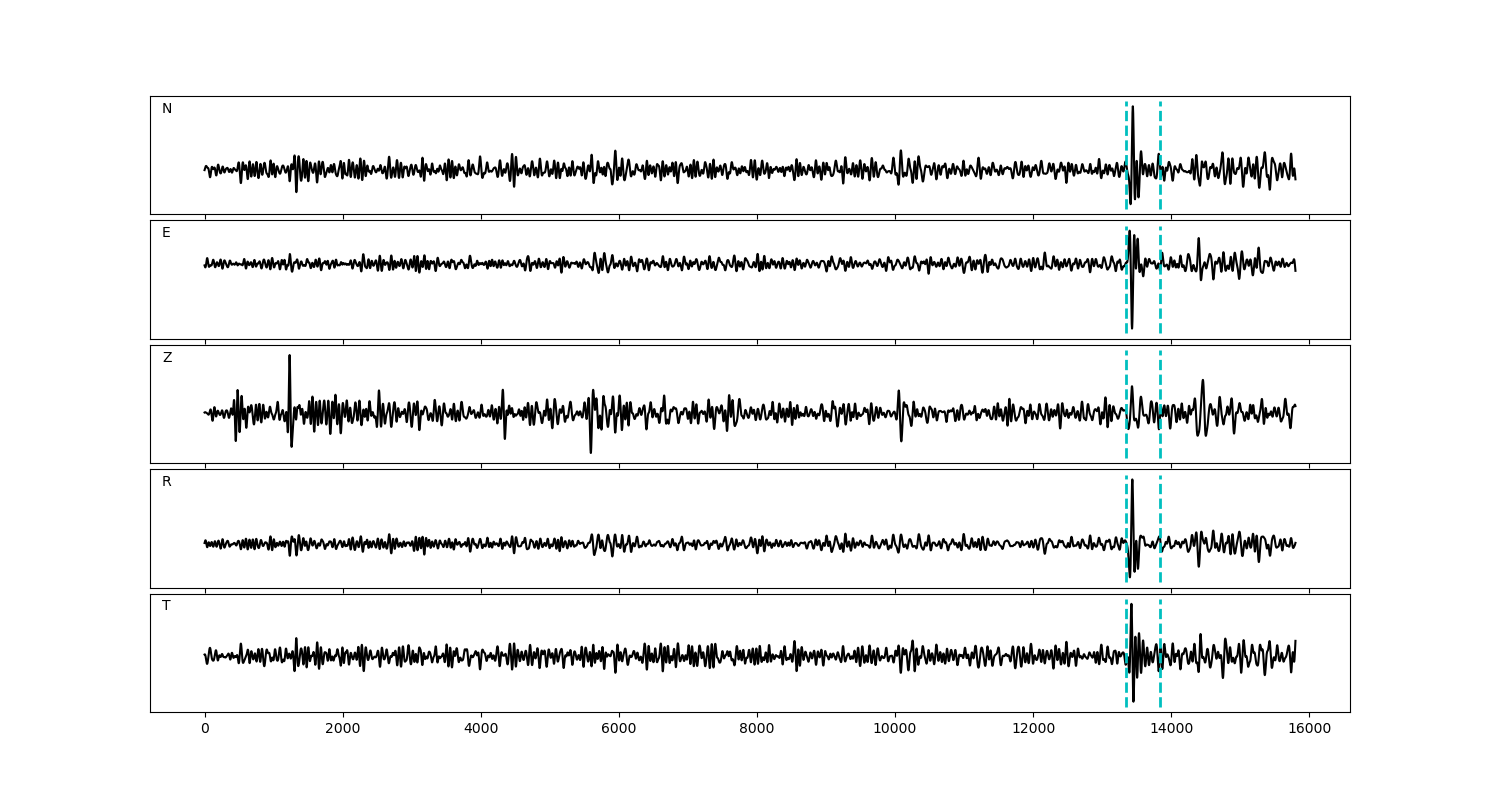Click the N panel label
The width and height of the screenshot is (1500, 800).
coord(167,109)
